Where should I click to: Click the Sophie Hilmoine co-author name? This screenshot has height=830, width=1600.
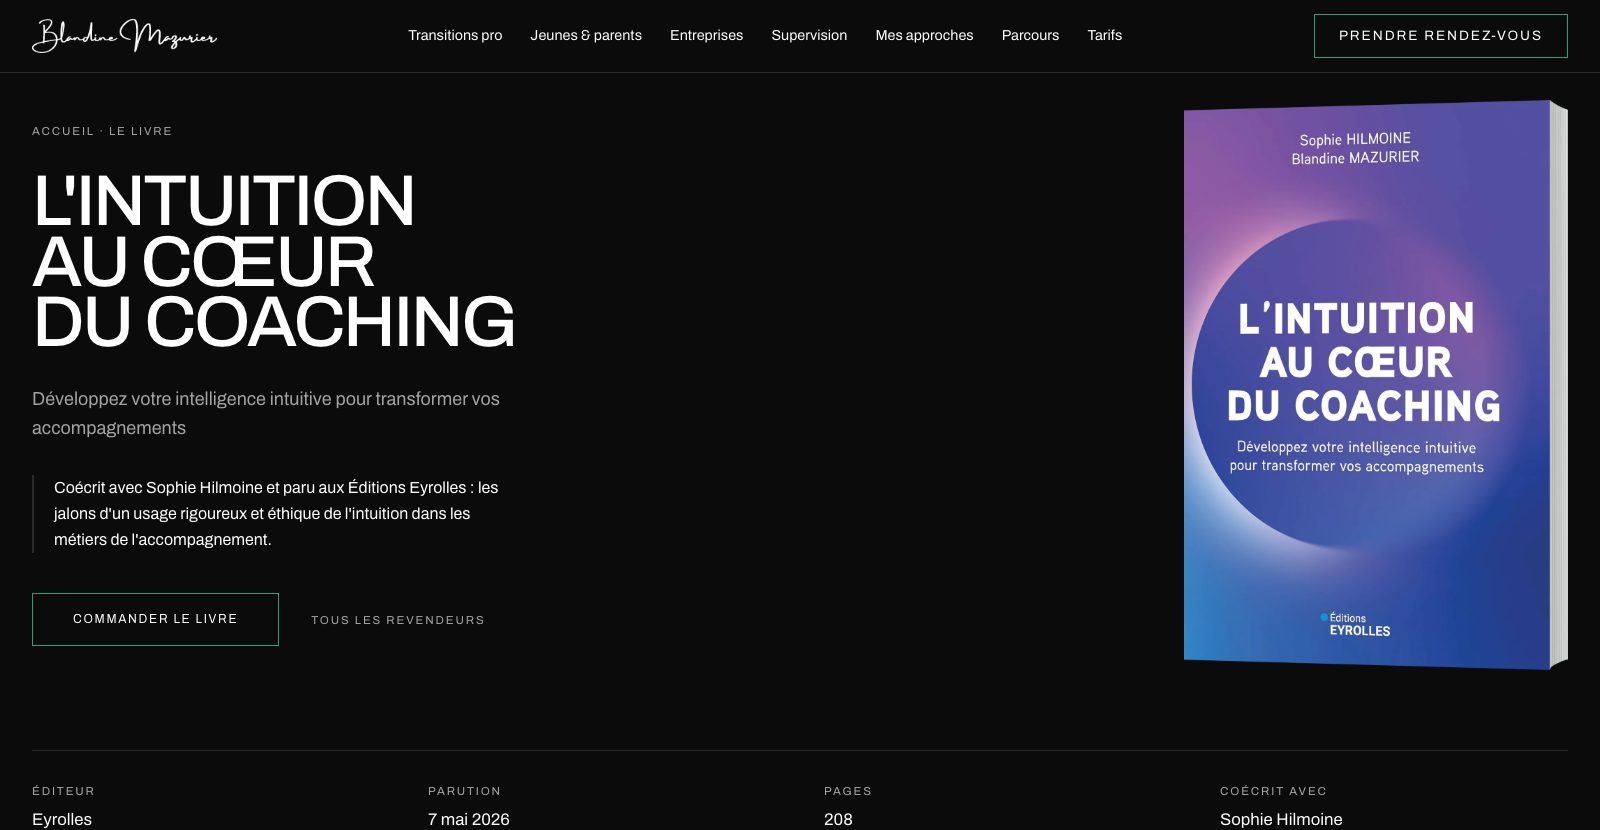(1281, 819)
